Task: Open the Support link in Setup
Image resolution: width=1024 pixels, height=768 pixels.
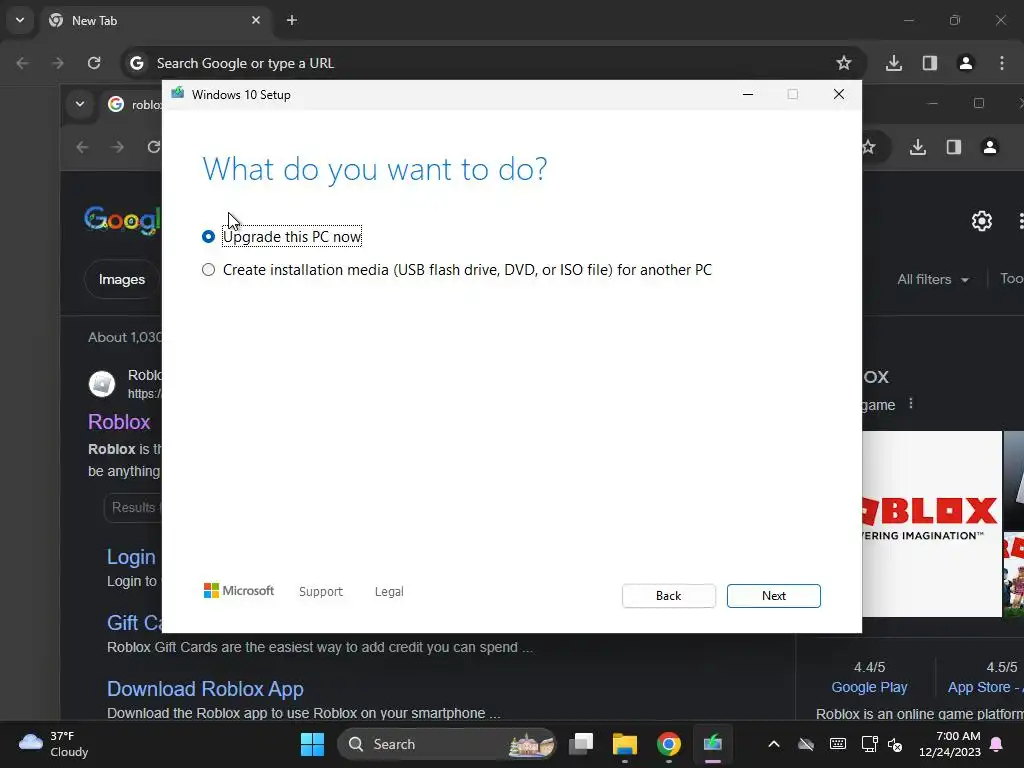Action: coord(321,591)
